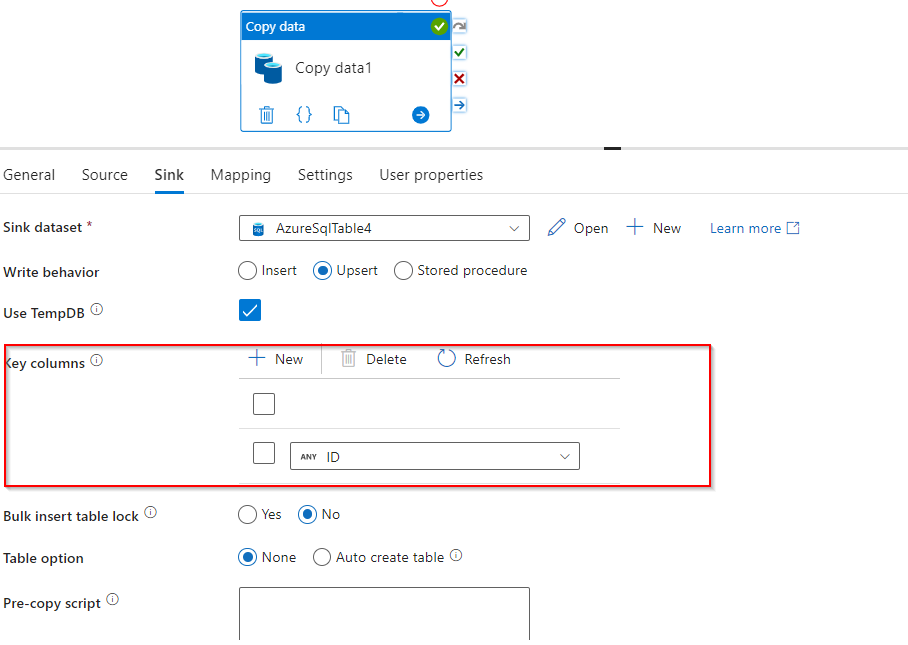Viewport: 908px width, 645px height.
Task: Go to the Source tab
Action: (104, 174)
